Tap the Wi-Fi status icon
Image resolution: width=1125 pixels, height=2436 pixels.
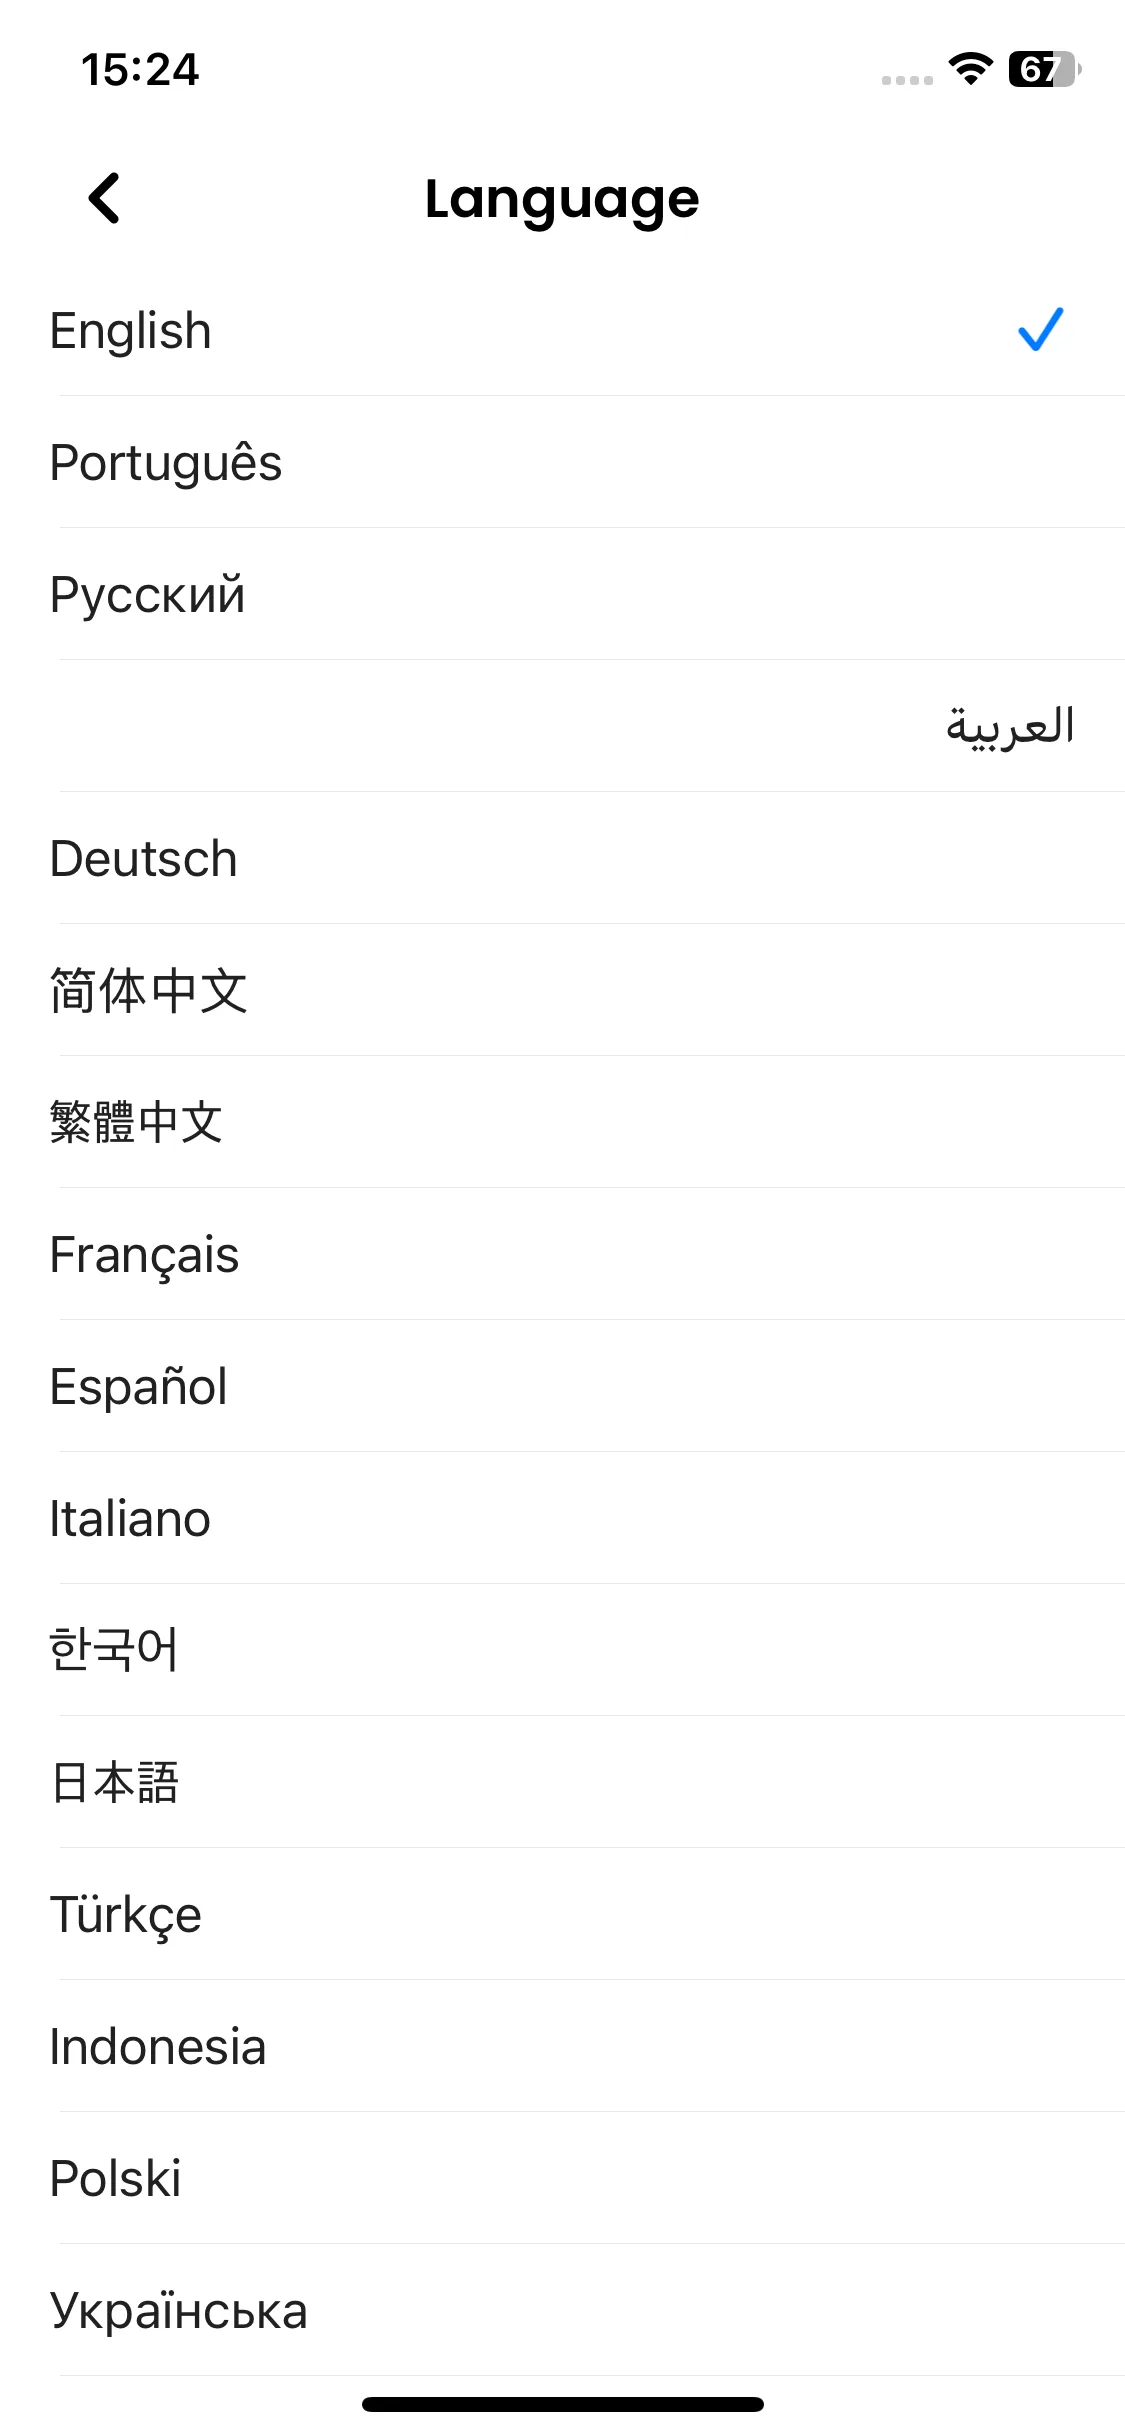coord(970,69)
